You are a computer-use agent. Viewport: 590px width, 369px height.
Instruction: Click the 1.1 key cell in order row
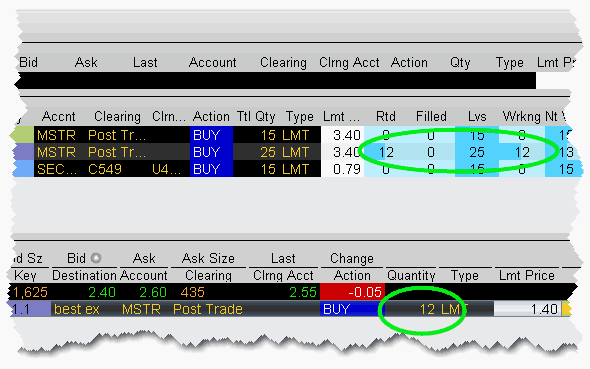tap(29, 309)
